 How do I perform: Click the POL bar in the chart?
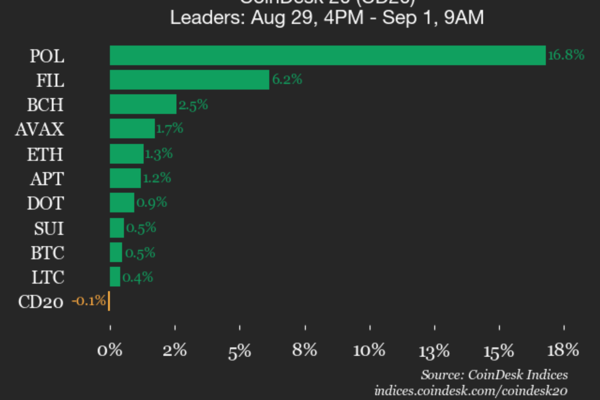click(327, 55)
